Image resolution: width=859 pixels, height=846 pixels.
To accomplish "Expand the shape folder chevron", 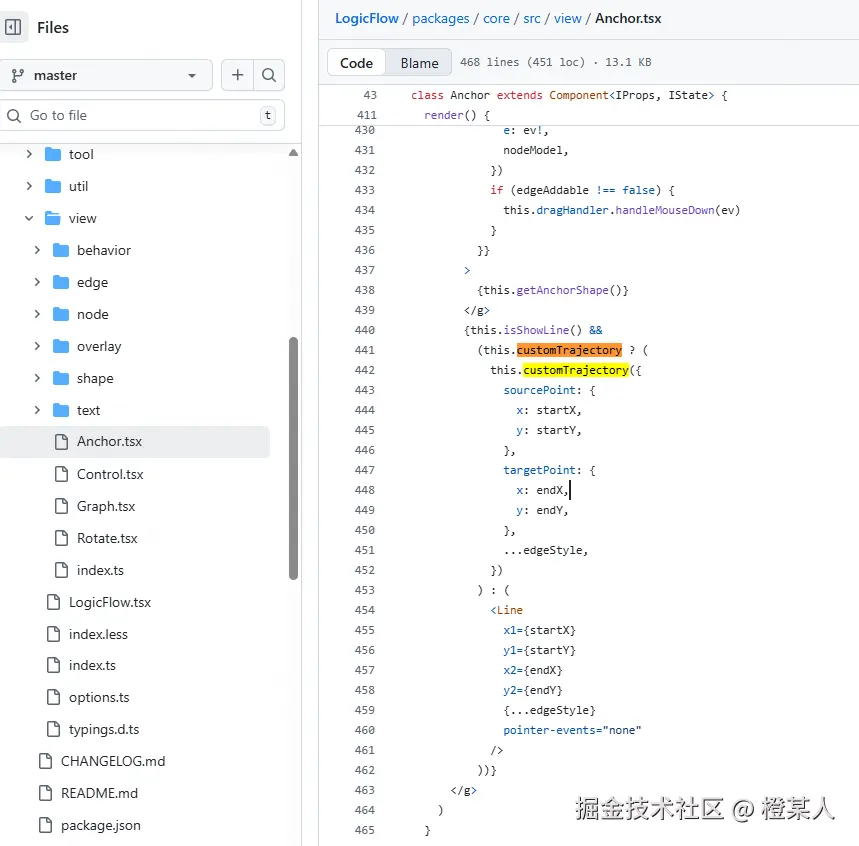I will [37, 378].
